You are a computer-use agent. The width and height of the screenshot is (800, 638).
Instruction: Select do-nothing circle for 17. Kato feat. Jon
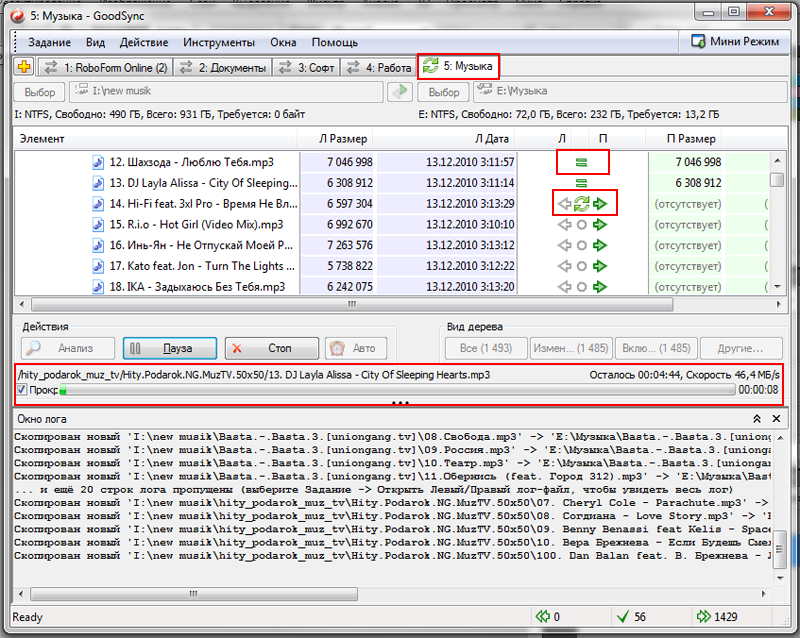click(582, 266)
